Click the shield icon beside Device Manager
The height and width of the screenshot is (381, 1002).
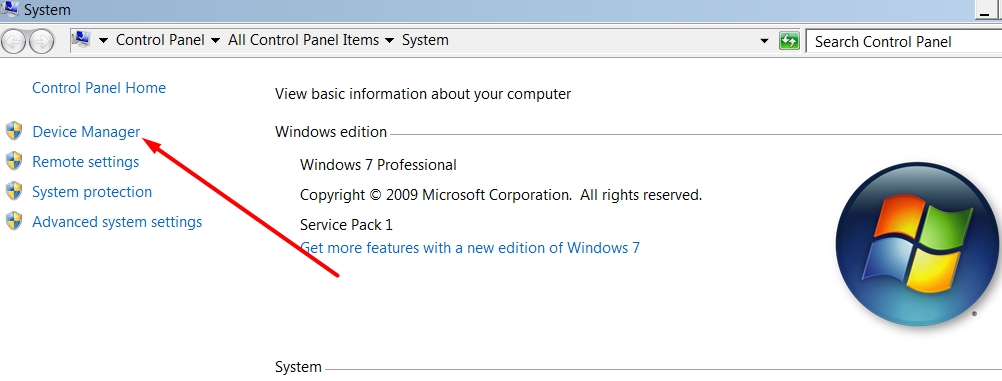[x=14, y=132]
